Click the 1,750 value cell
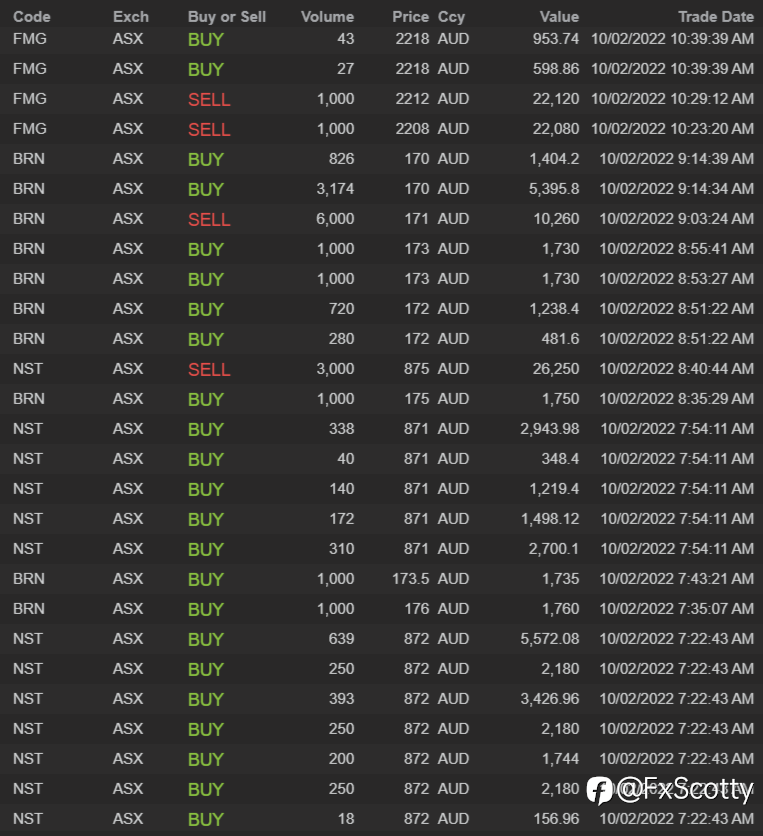The width and height of the screenshot is (763, 836). (560, 399)
